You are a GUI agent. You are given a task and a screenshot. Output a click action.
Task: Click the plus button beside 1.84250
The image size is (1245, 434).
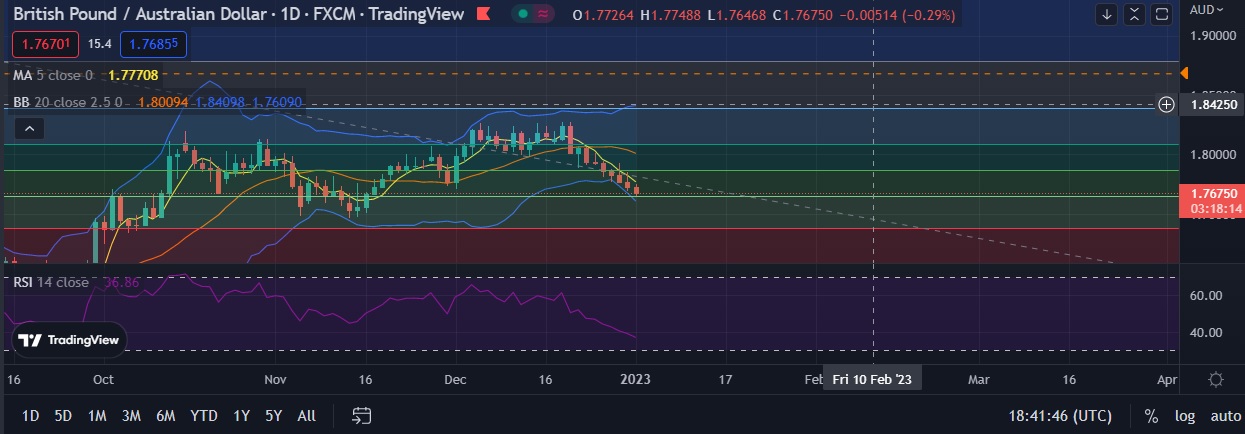[x=1166, y=104]
